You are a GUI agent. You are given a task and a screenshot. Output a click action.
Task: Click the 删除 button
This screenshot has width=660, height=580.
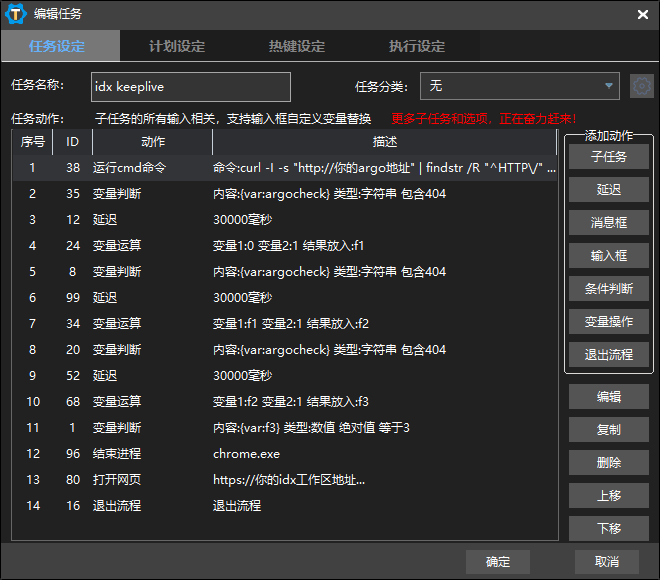(609, 463)
